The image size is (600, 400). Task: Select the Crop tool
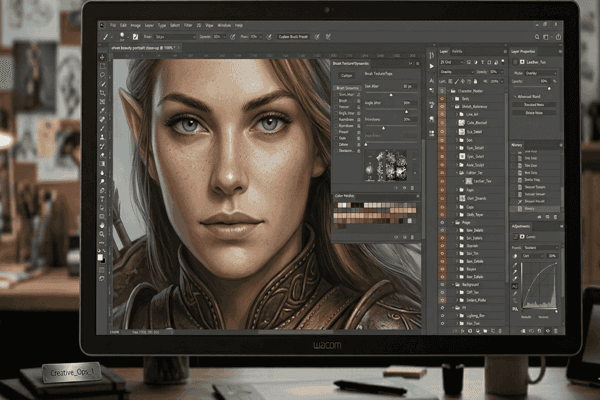click(x=103, y=93)
